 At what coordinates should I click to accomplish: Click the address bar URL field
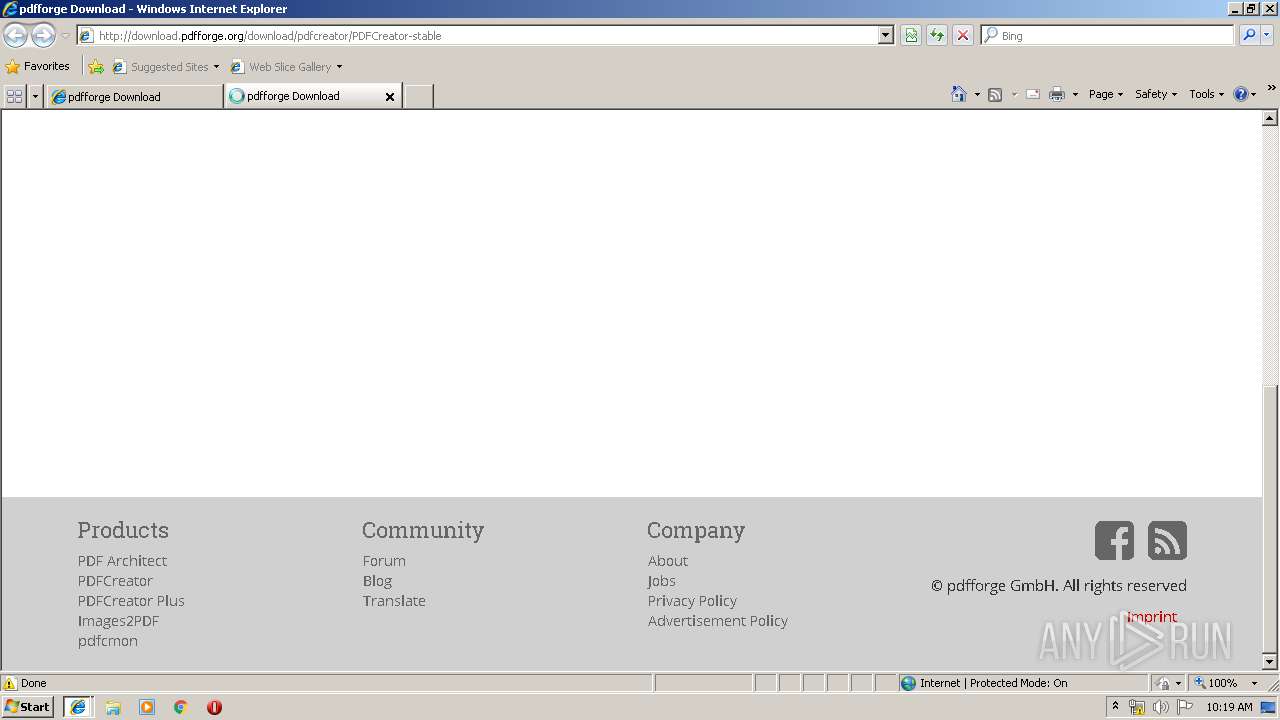click(486, 36)
